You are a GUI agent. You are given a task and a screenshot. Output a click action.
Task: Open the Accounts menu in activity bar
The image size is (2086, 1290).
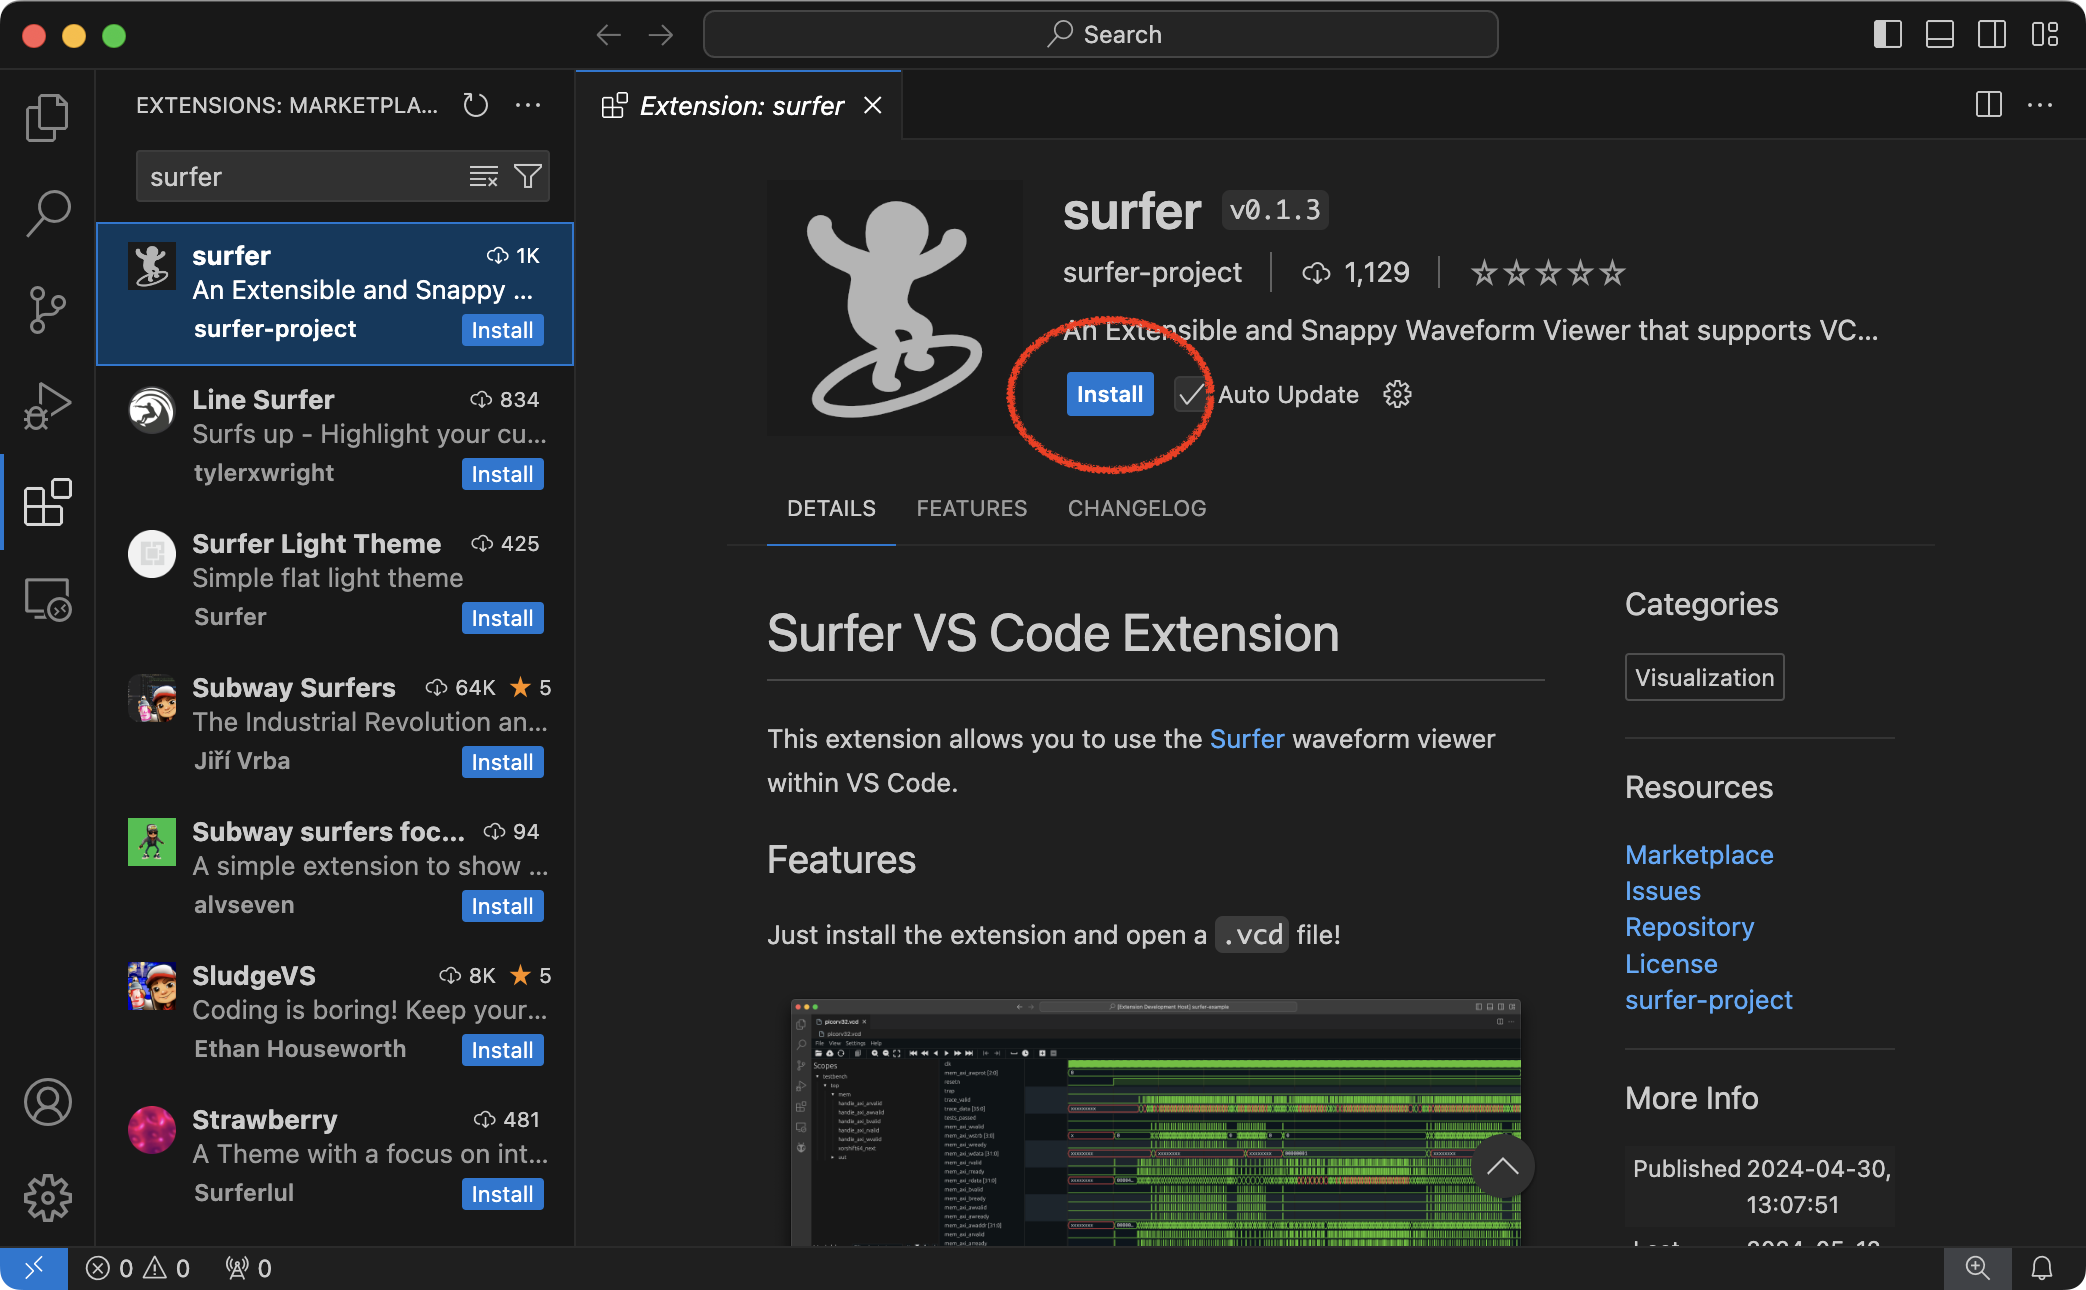(47, 1102)
